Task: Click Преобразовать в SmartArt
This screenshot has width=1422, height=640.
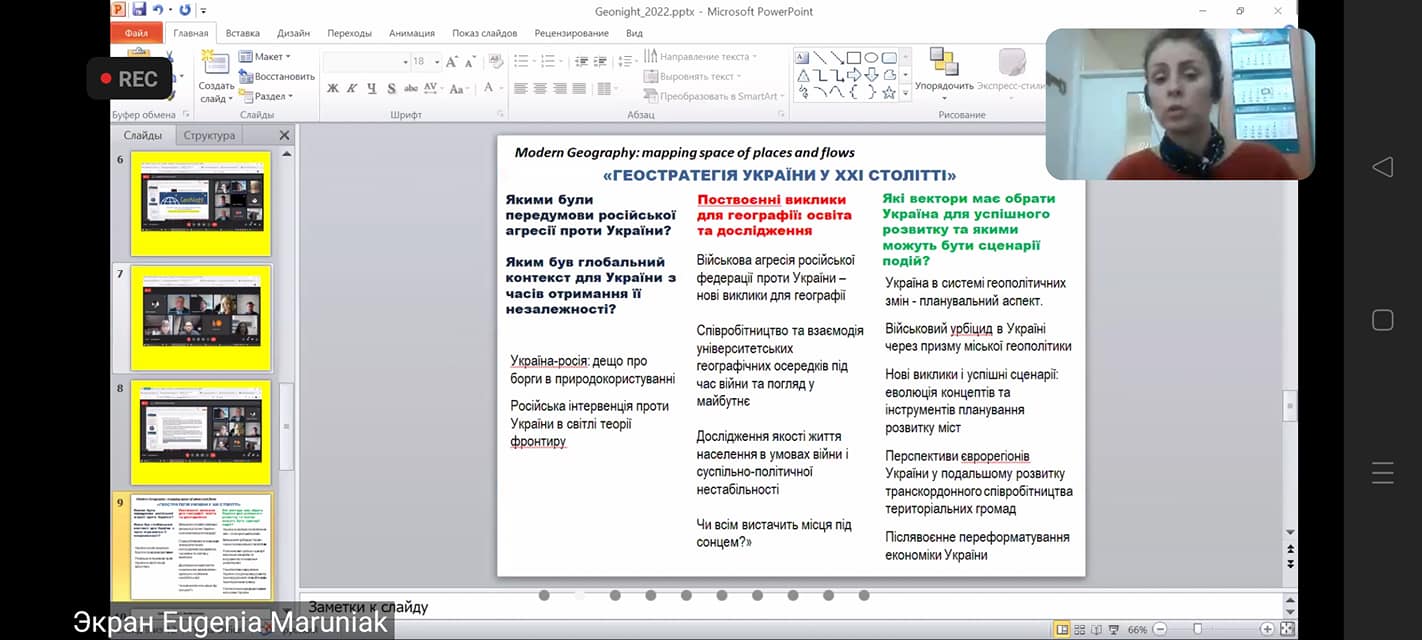Action: point(714,96)
